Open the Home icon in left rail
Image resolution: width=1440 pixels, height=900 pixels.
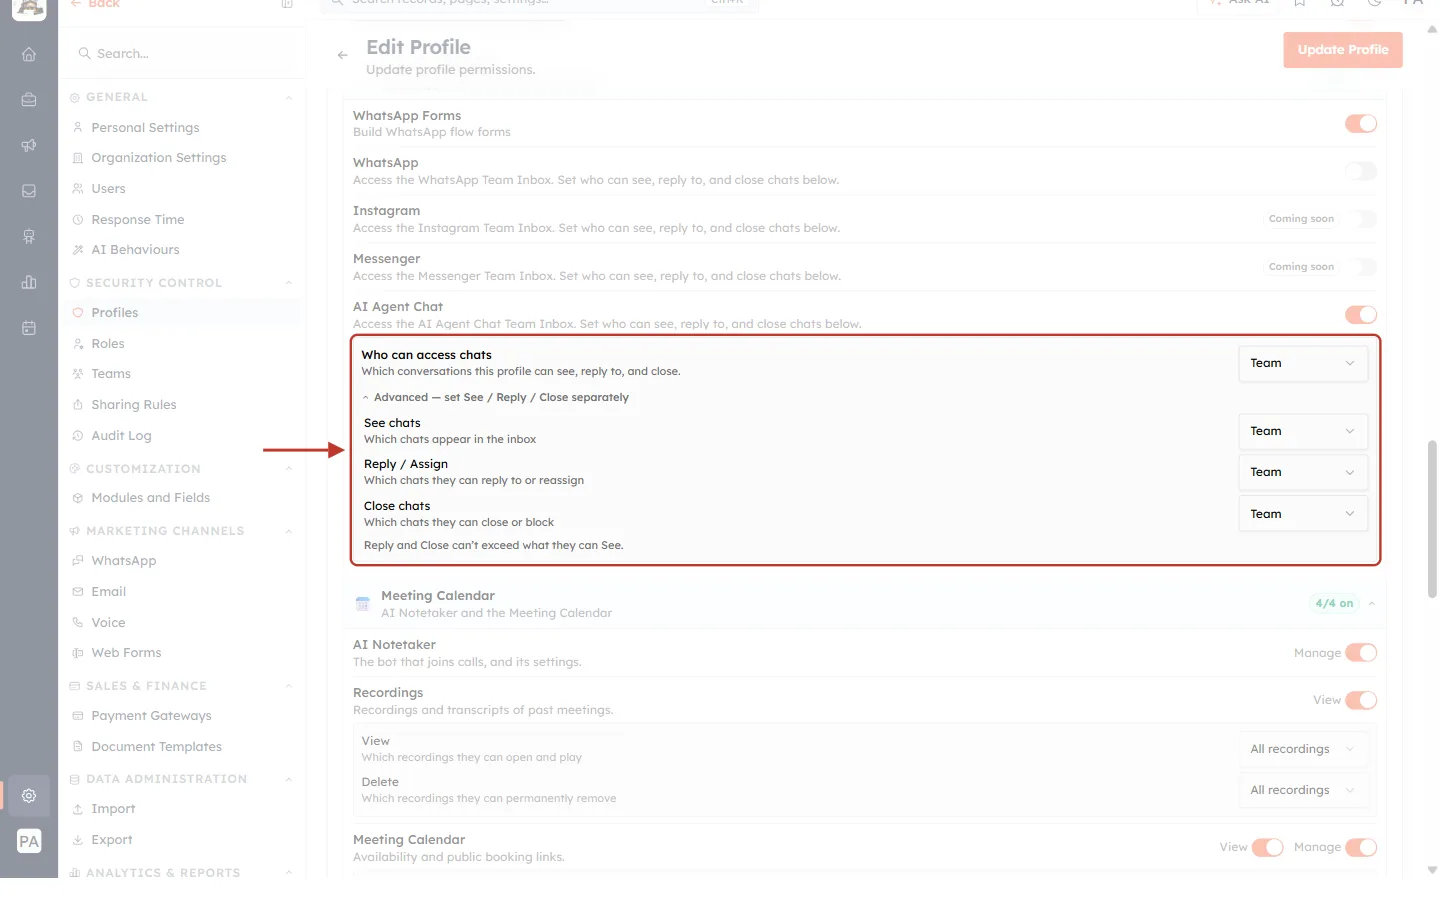point(29,54)
